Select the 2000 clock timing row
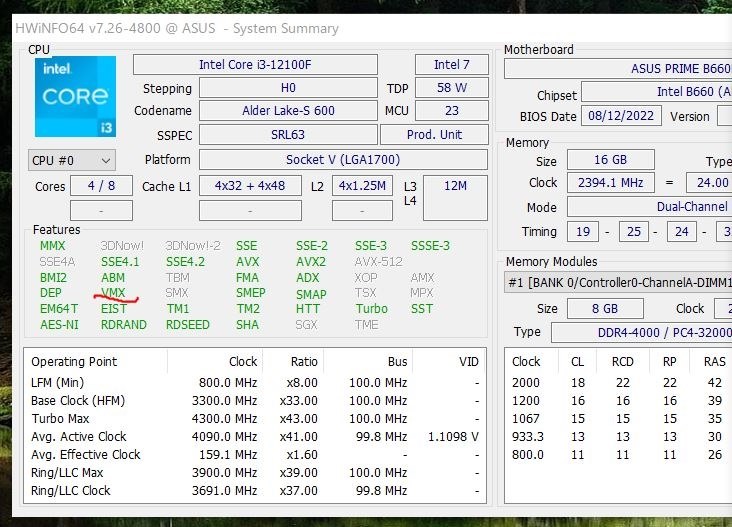732x527 pixels. 619,383
